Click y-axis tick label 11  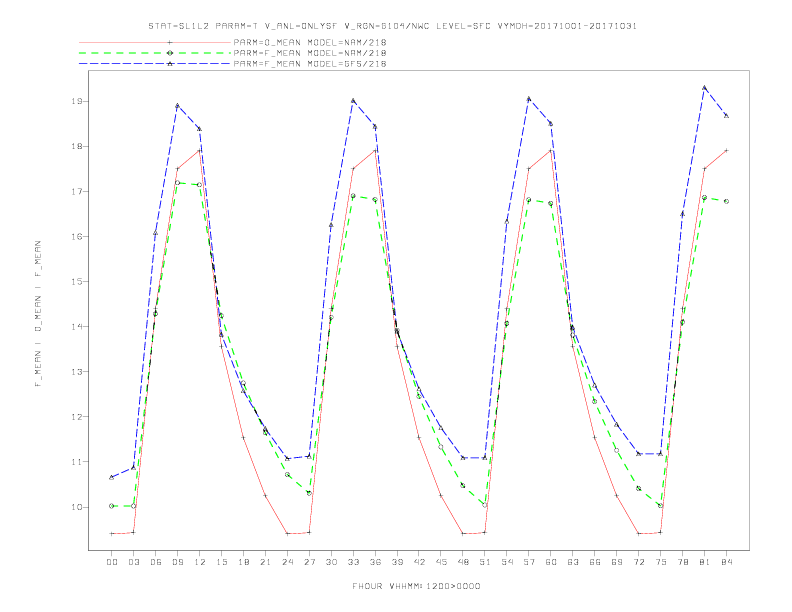coord(77,462)
